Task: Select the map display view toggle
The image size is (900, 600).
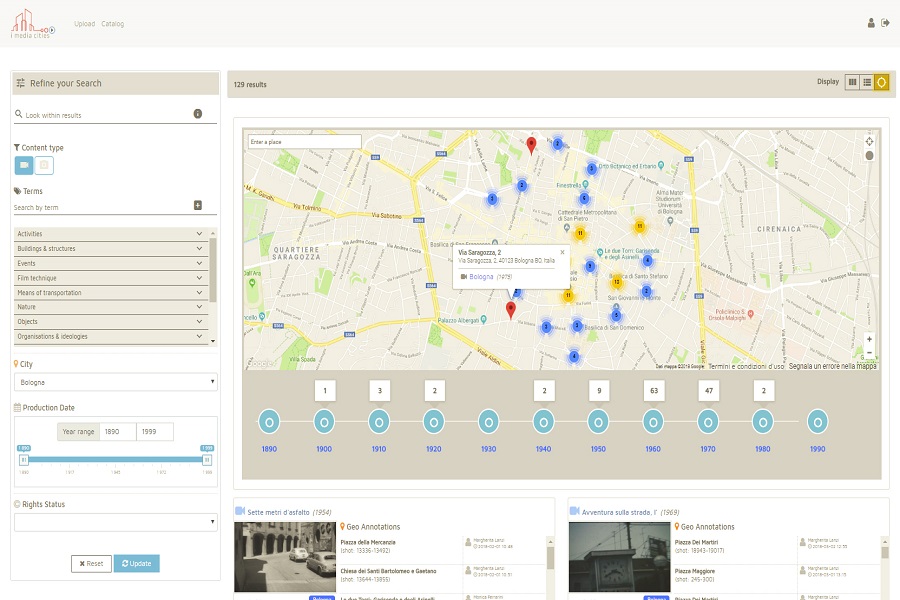Action: tap(882, 82)
